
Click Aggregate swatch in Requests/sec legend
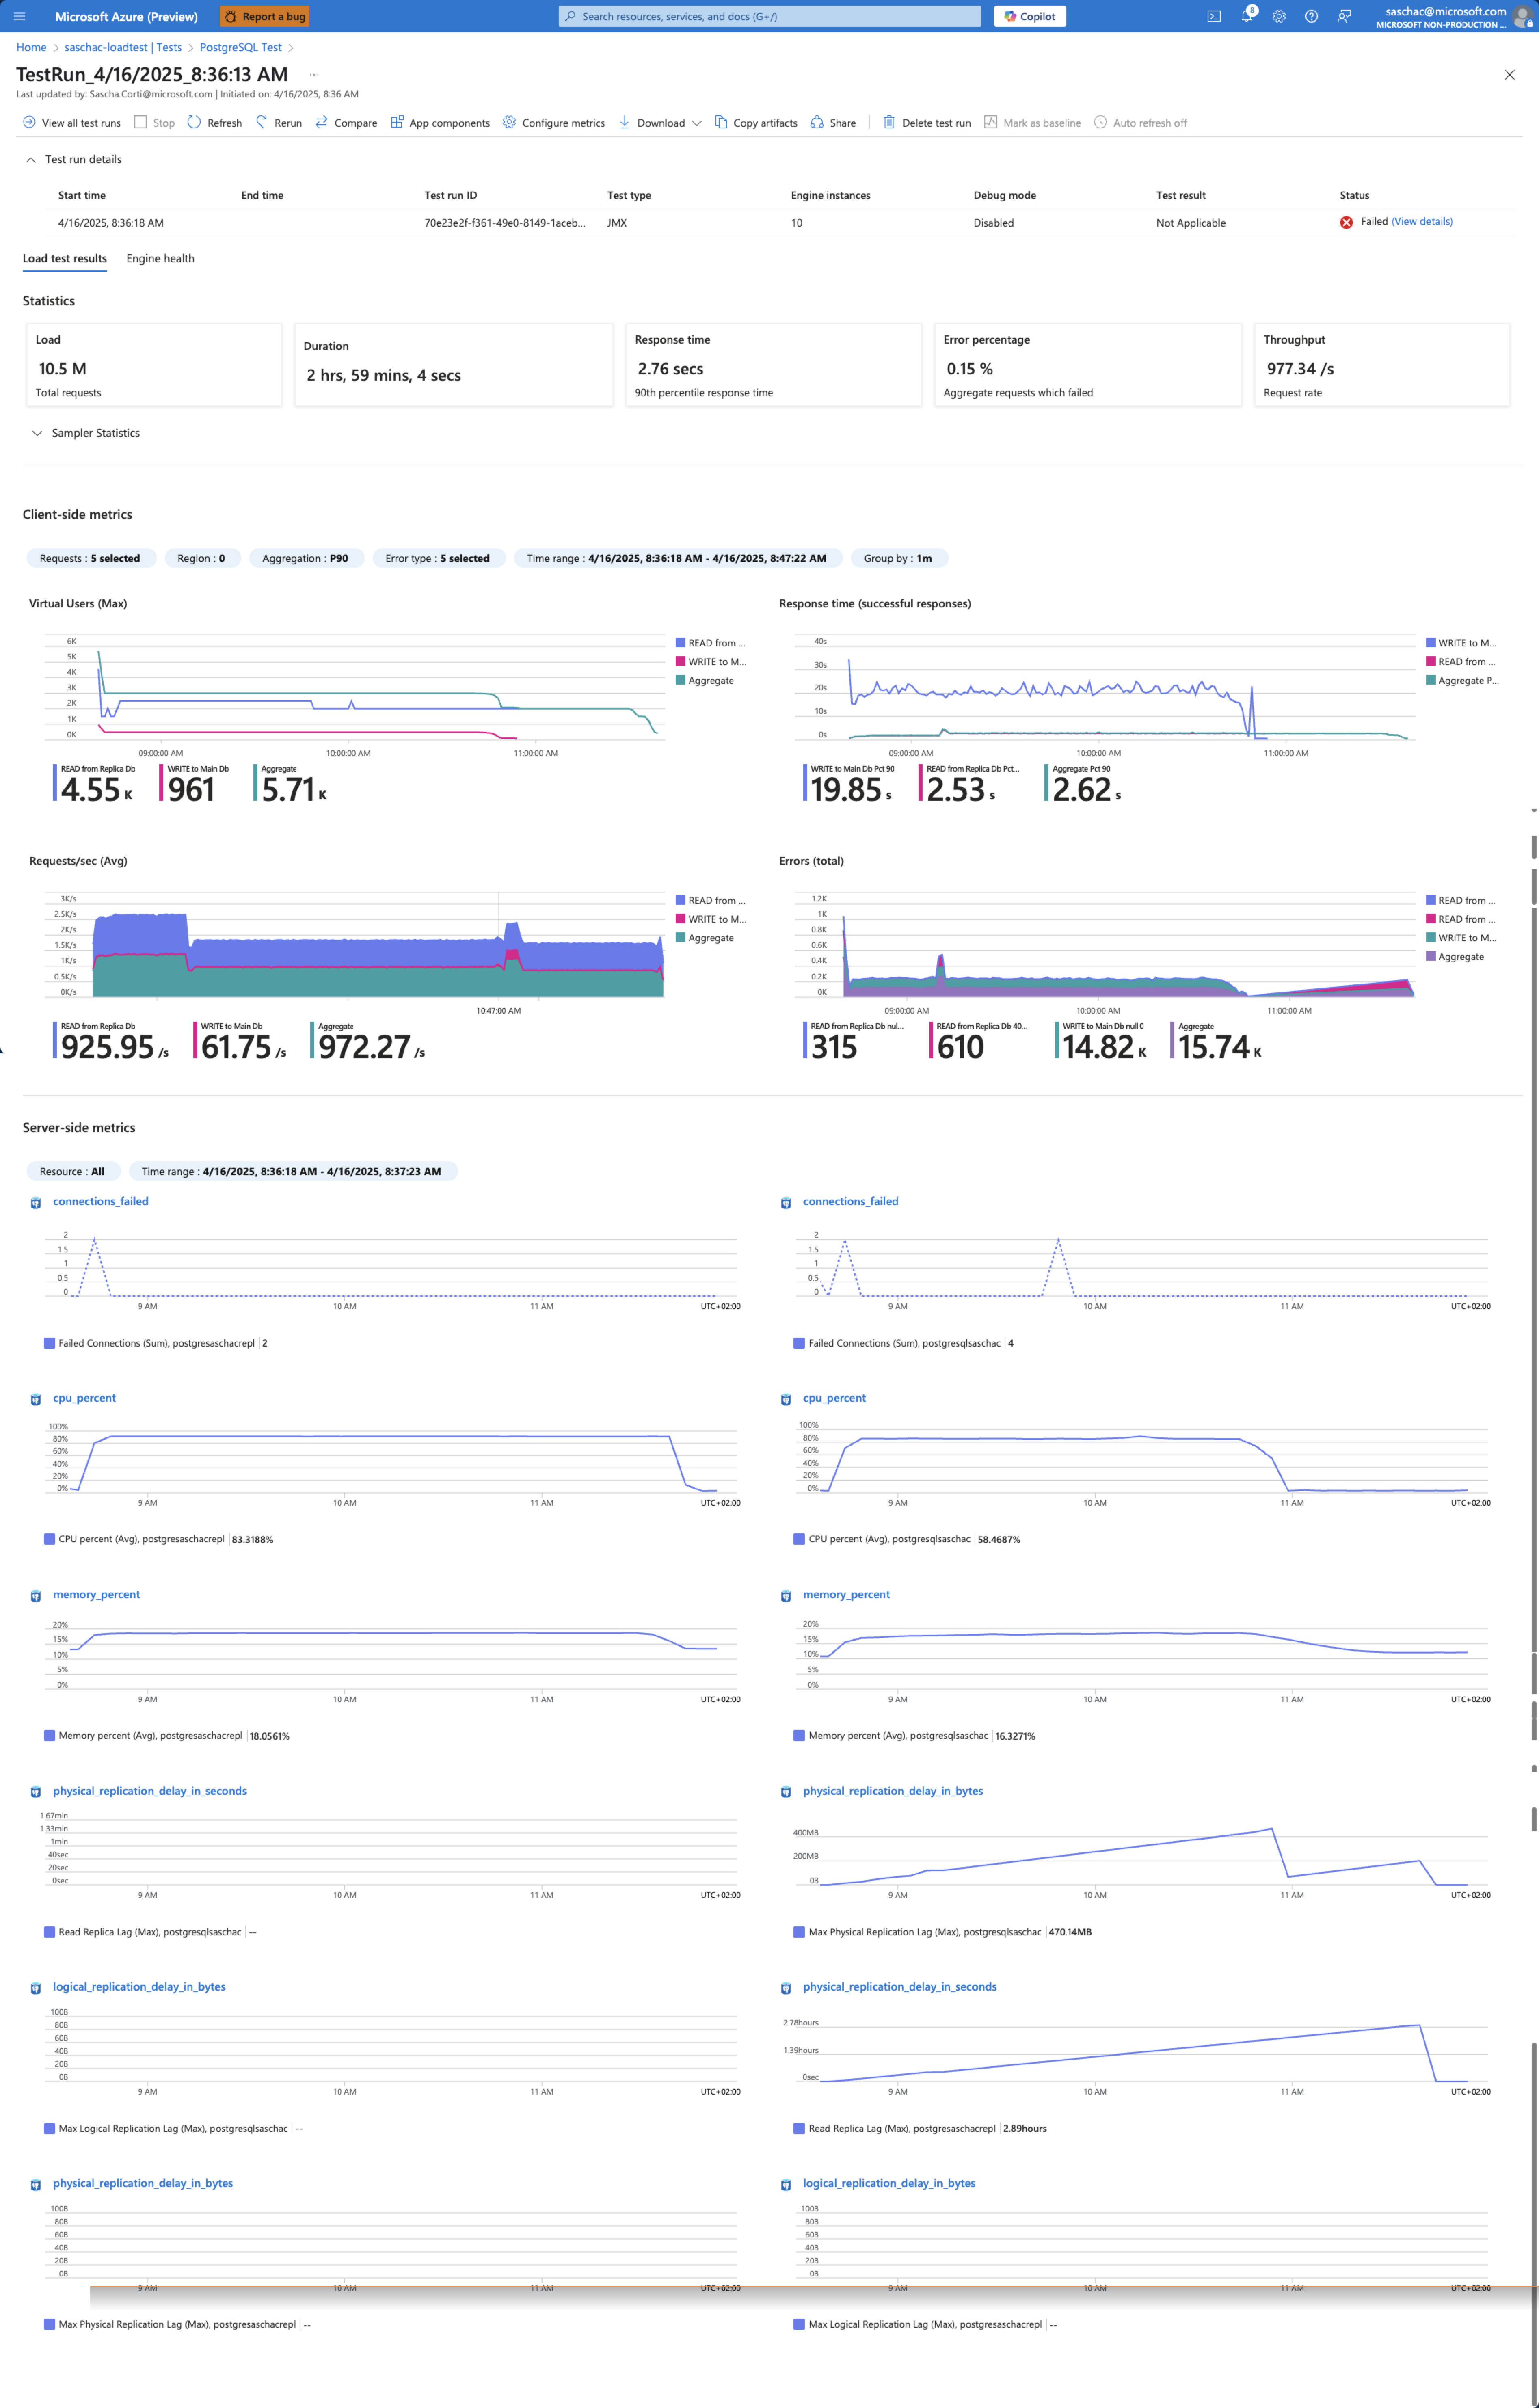(x=680, y=938)
